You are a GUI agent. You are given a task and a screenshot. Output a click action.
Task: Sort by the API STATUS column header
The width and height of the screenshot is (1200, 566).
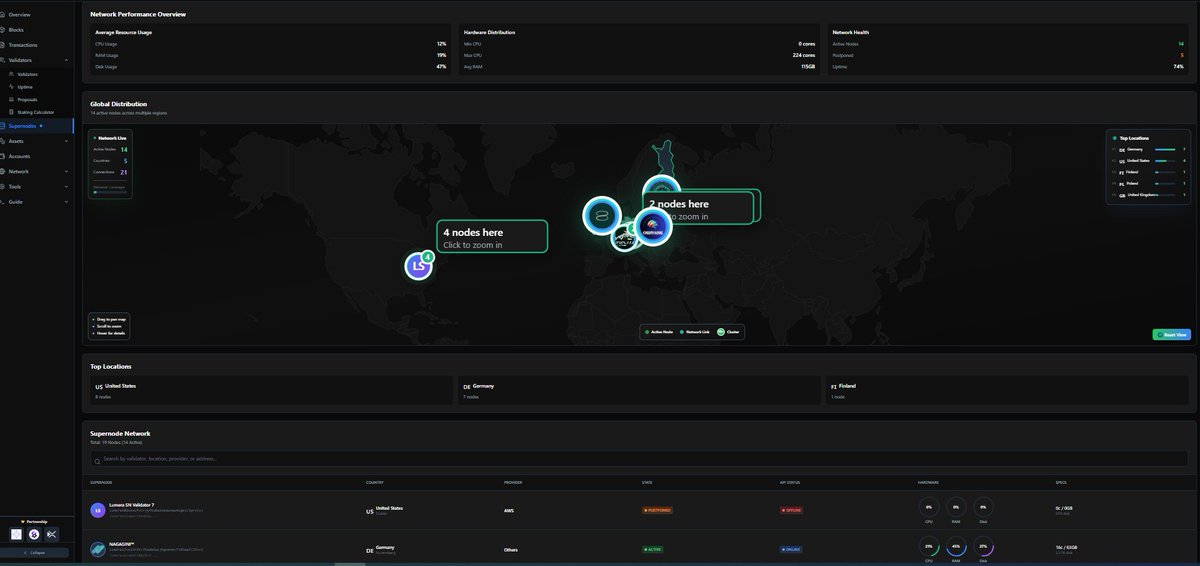pyautogui.click(x=790, y=482)
